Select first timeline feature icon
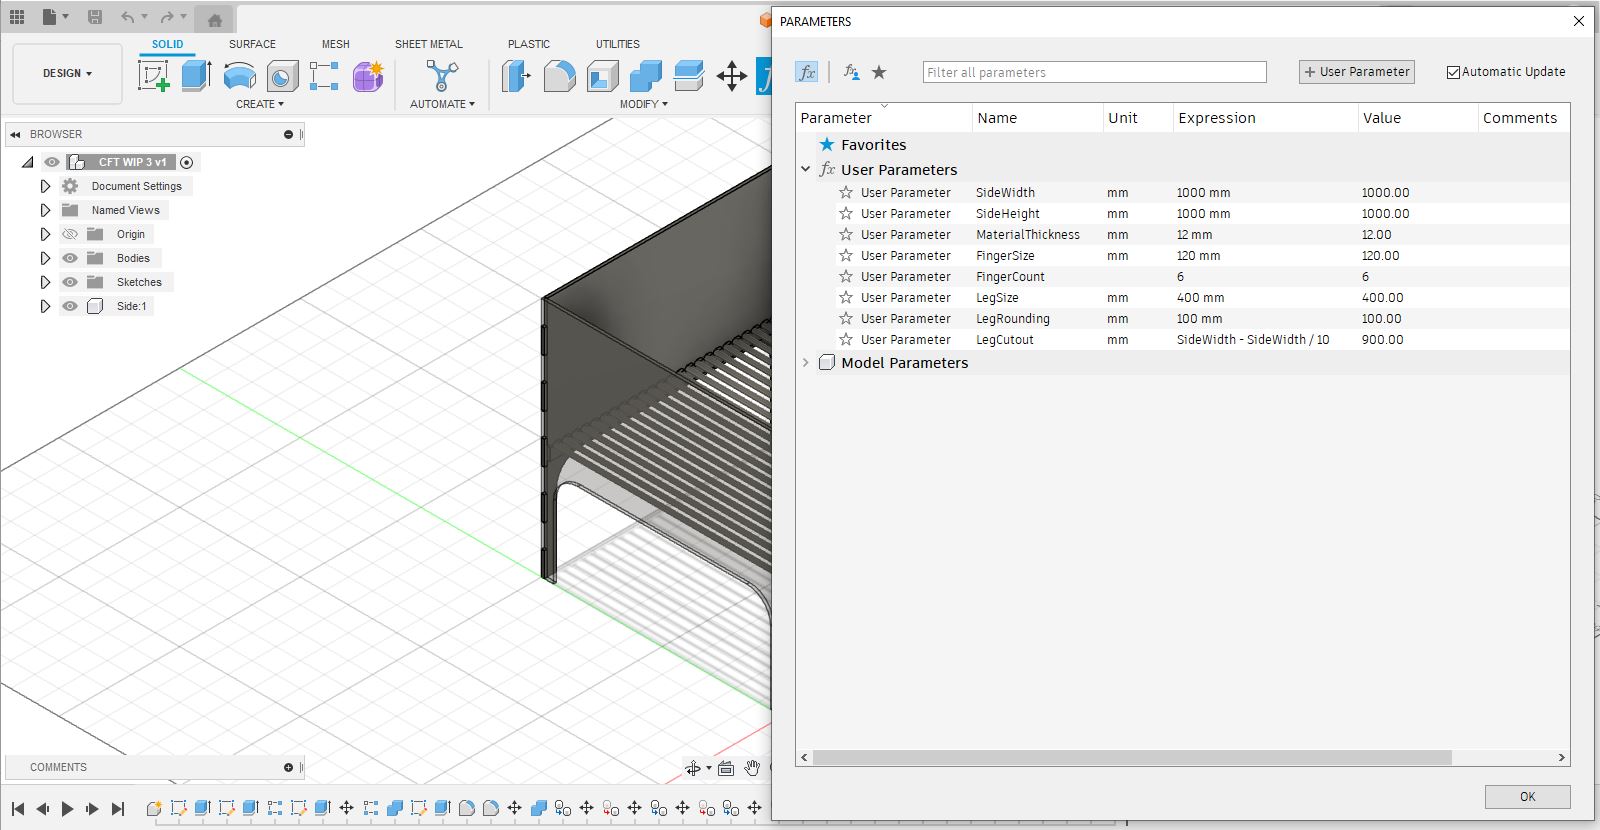Viewport: 1600px width, 830px height. click(x=154, y=808)
